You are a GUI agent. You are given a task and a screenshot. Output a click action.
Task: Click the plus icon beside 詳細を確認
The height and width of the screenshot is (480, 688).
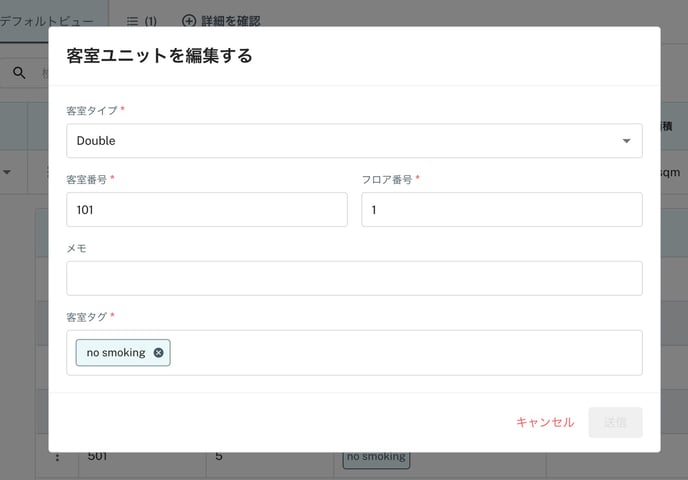point(189,20)
